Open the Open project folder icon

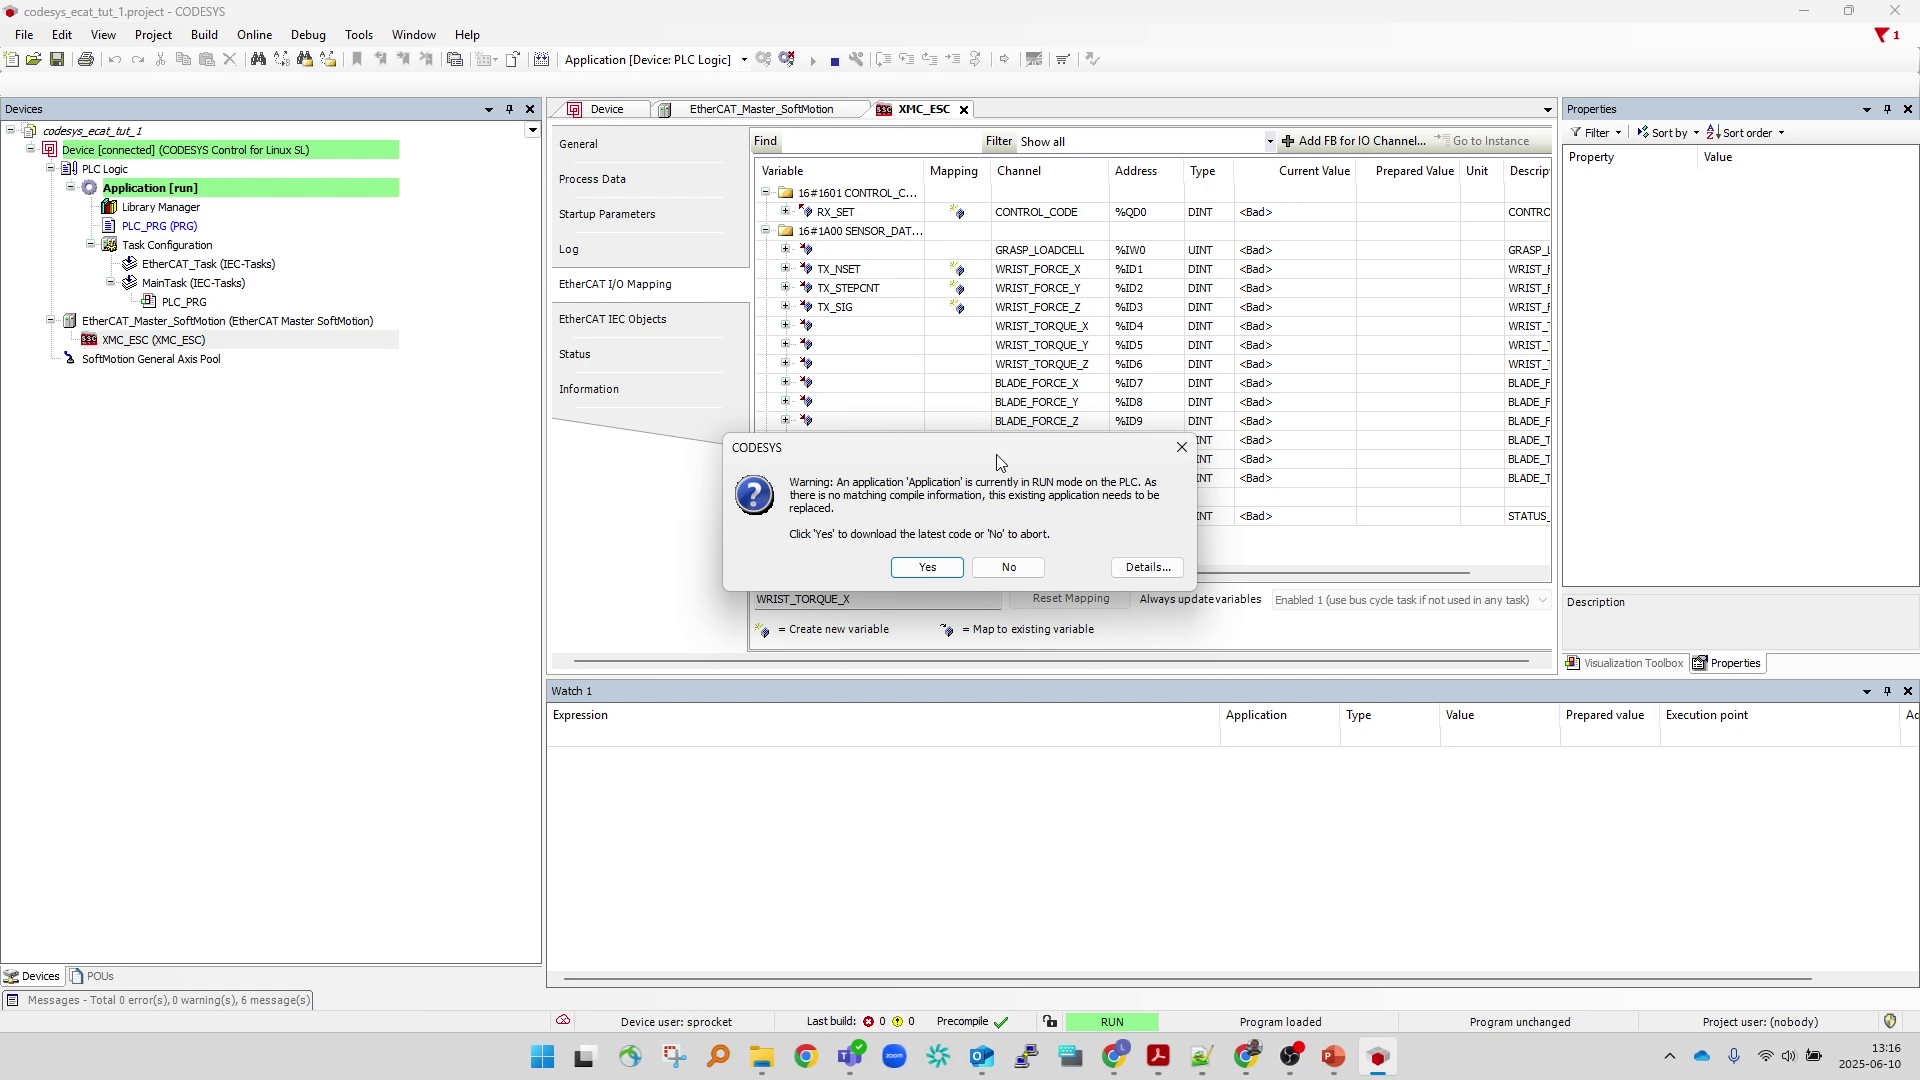pyautogui.click(x=34, y=60)
